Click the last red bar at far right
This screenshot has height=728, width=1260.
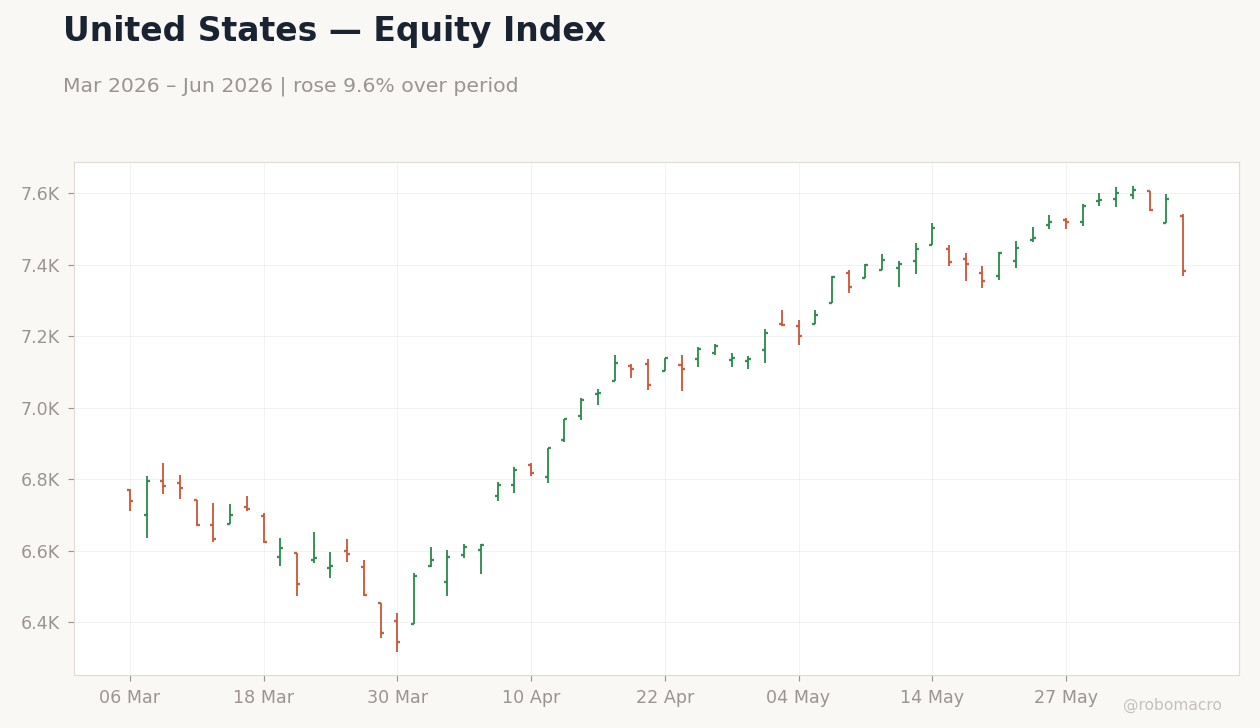pyautogui.click(x=1182, y=245)
